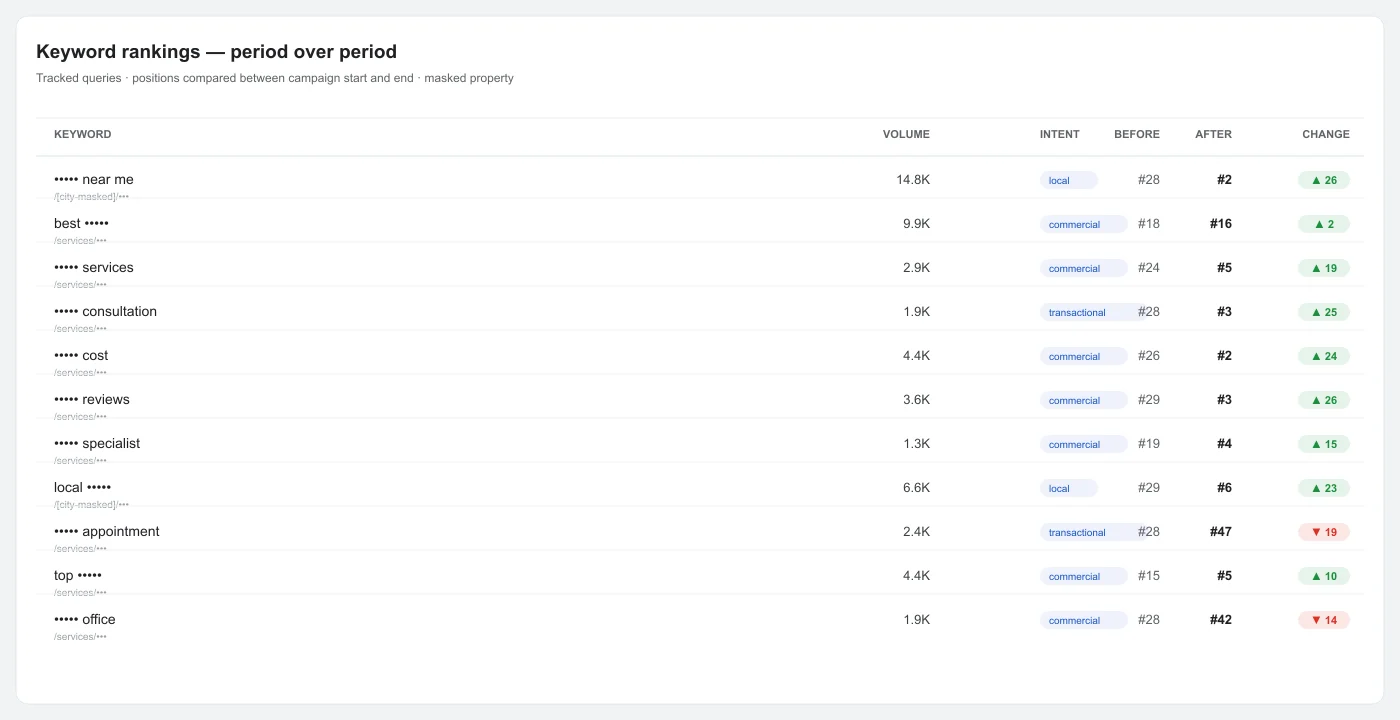This screenshot has height=720, width=1400.
Task: Click the CHANGE column header
Action: [1326, 134]
